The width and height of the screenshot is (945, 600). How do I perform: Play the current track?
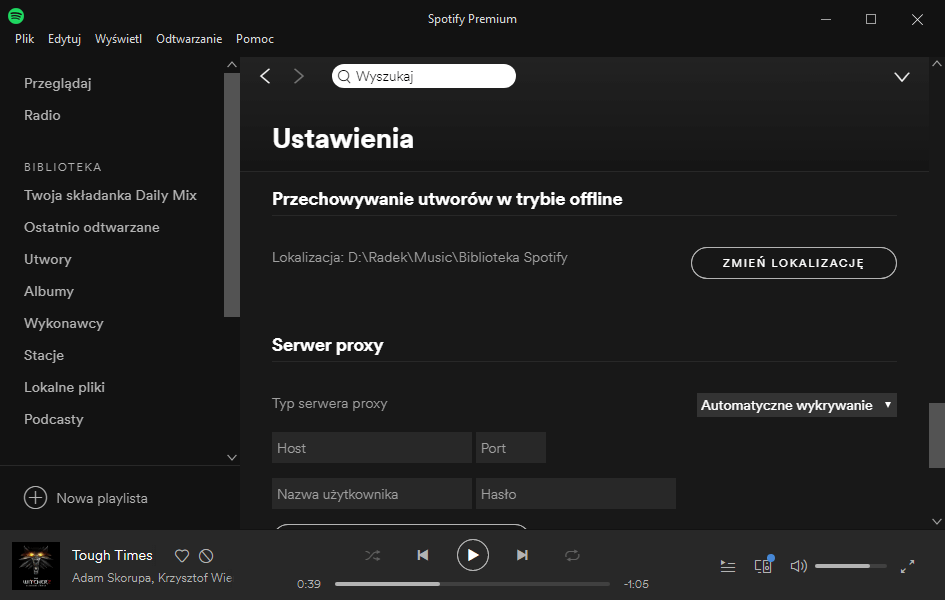472,555
